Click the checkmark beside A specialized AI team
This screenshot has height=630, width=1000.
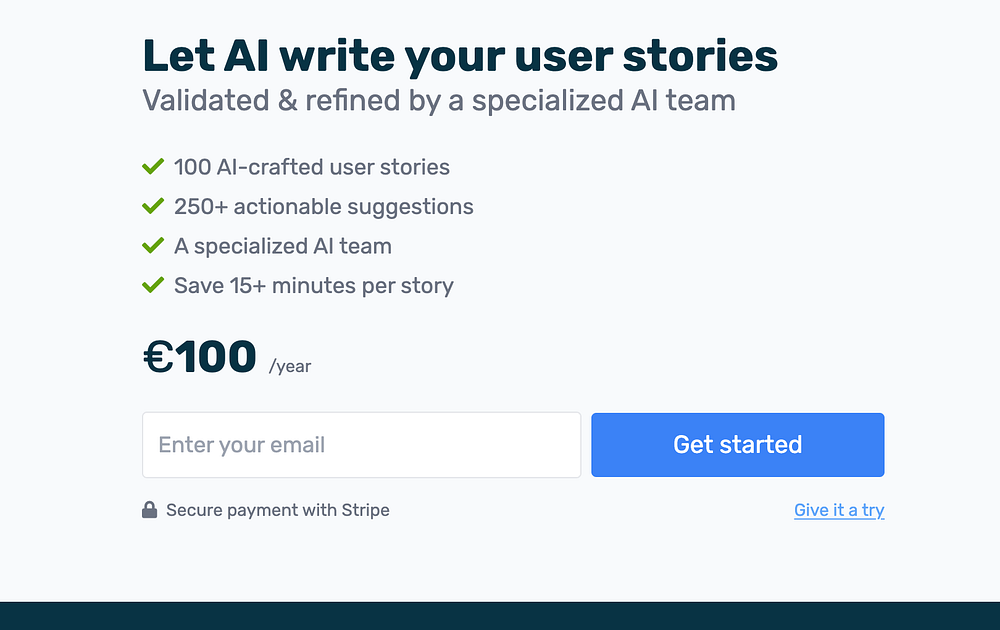point(153,246)
